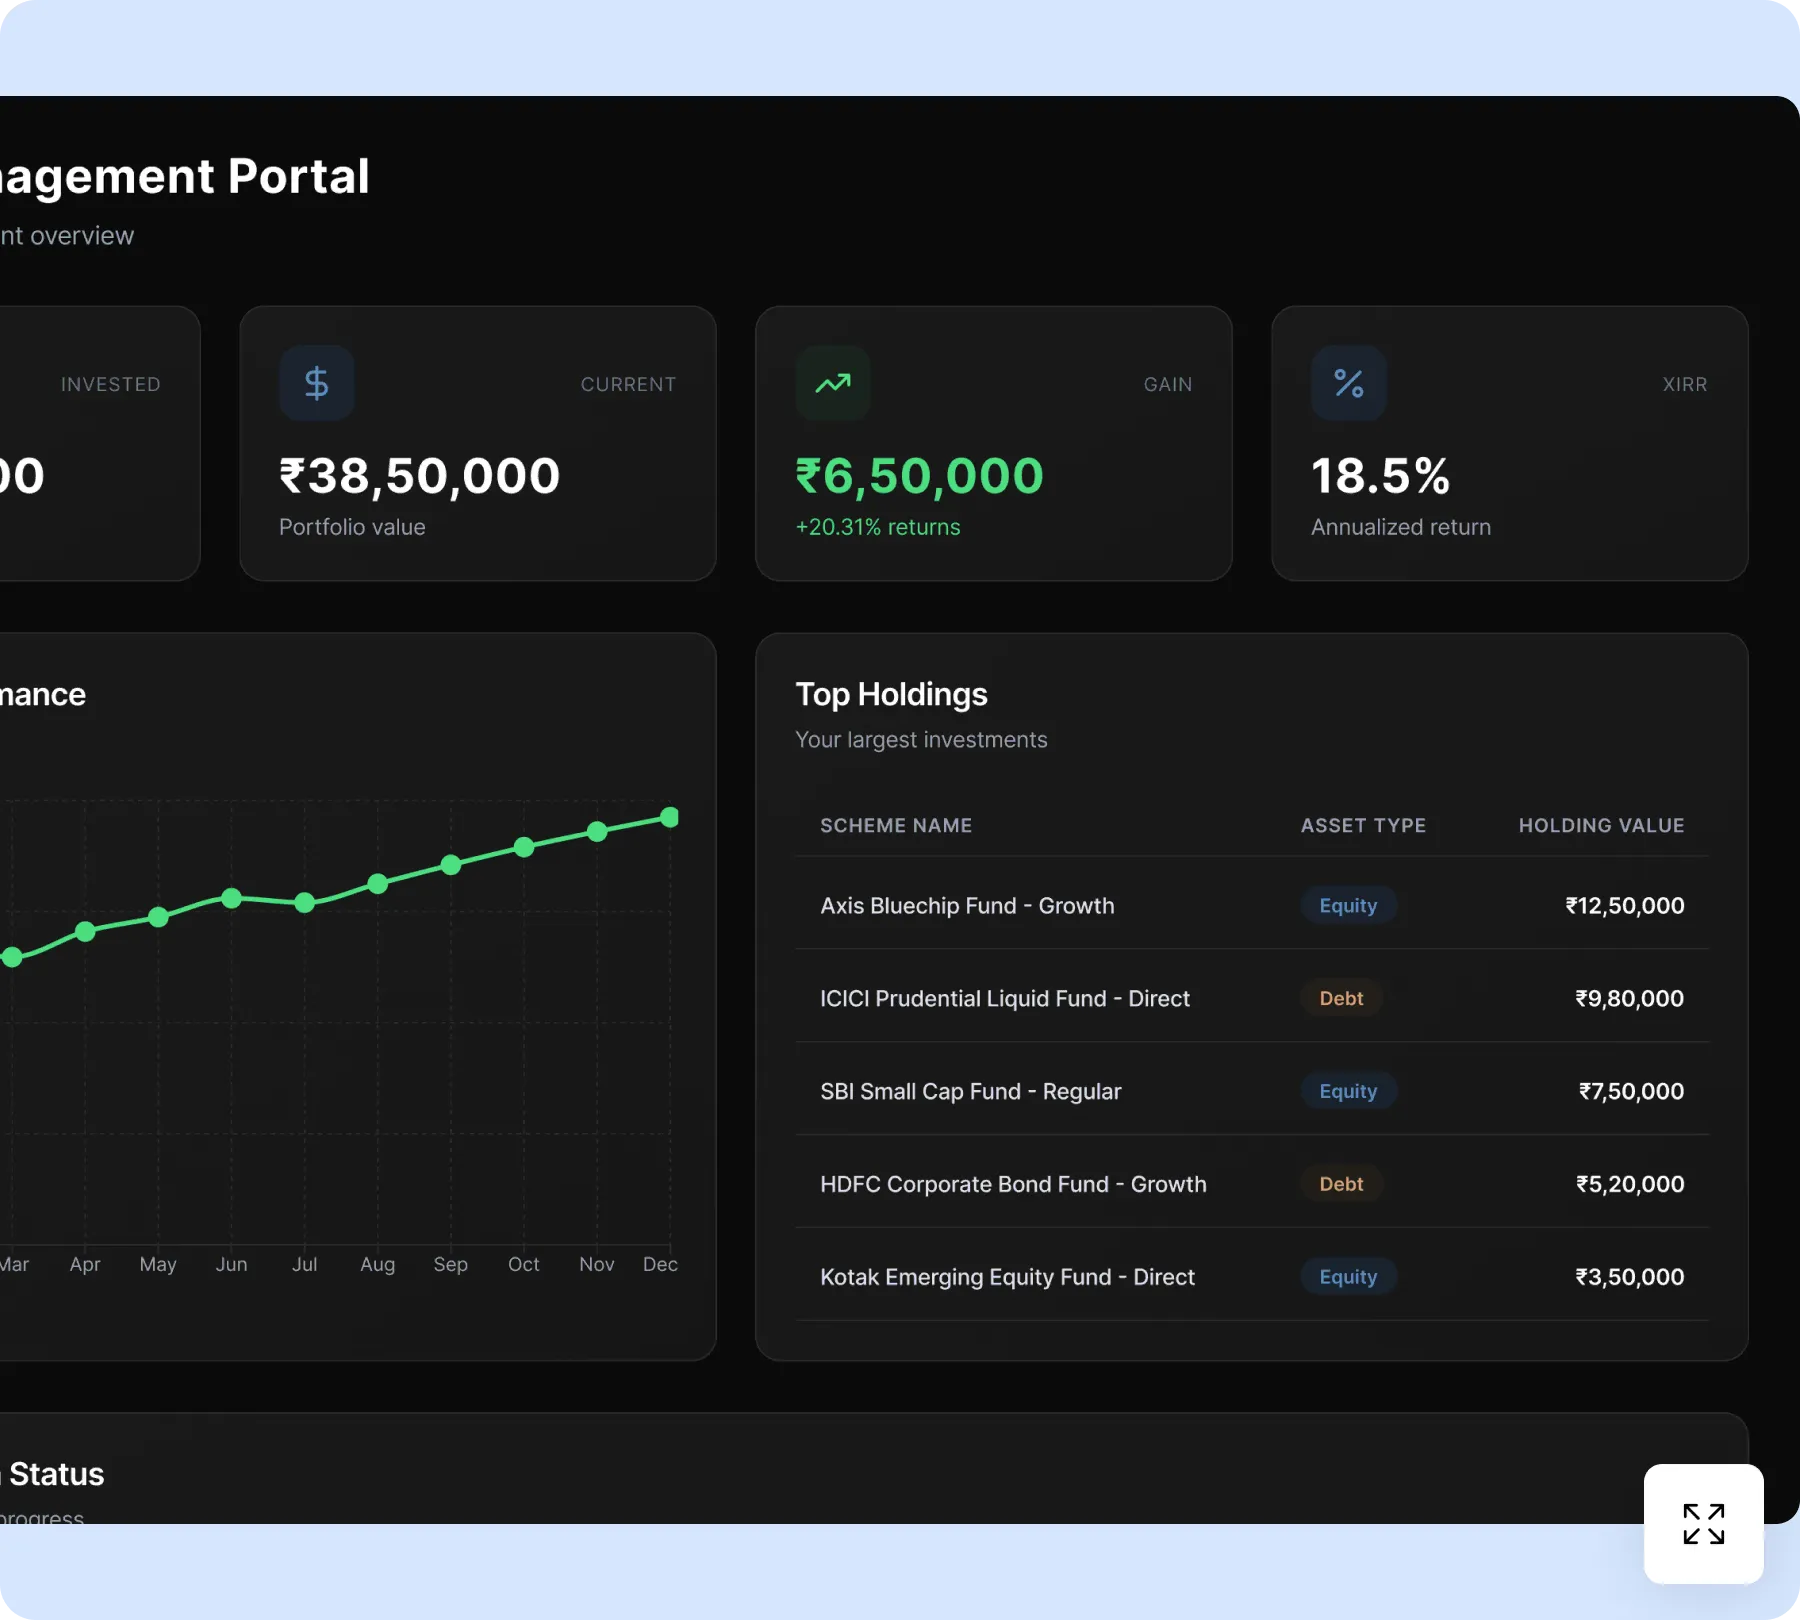Sort by the Holding Value column header
1800x1620 pixels.
coord(1601,825)
